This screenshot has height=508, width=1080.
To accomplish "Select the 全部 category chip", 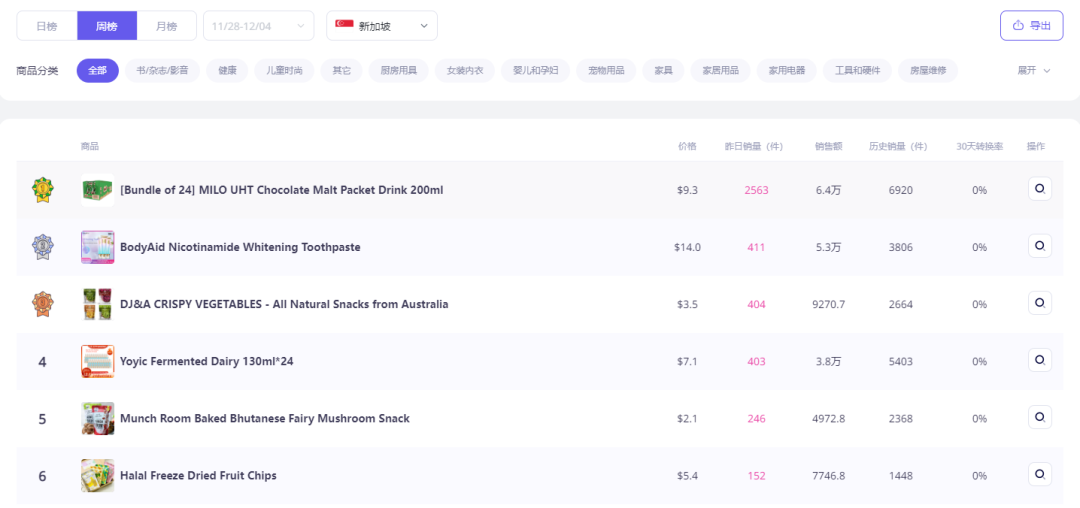I will [x=98, y=71].
